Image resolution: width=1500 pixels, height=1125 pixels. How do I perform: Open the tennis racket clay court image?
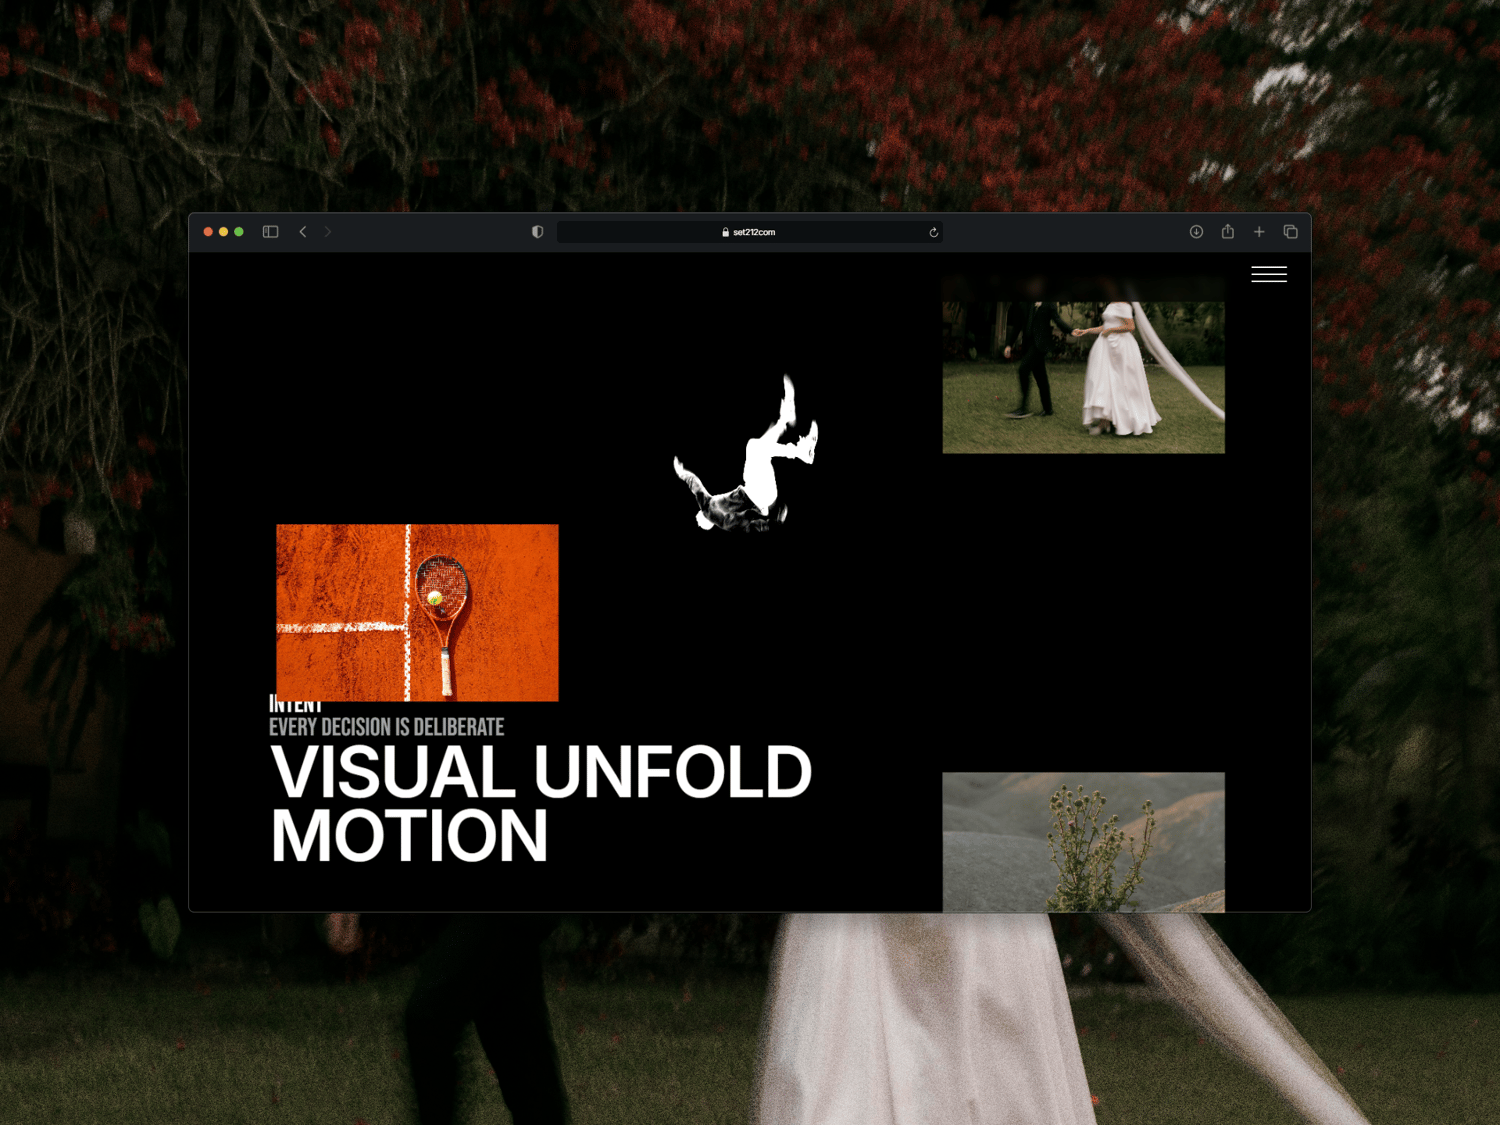coord(417,612)
